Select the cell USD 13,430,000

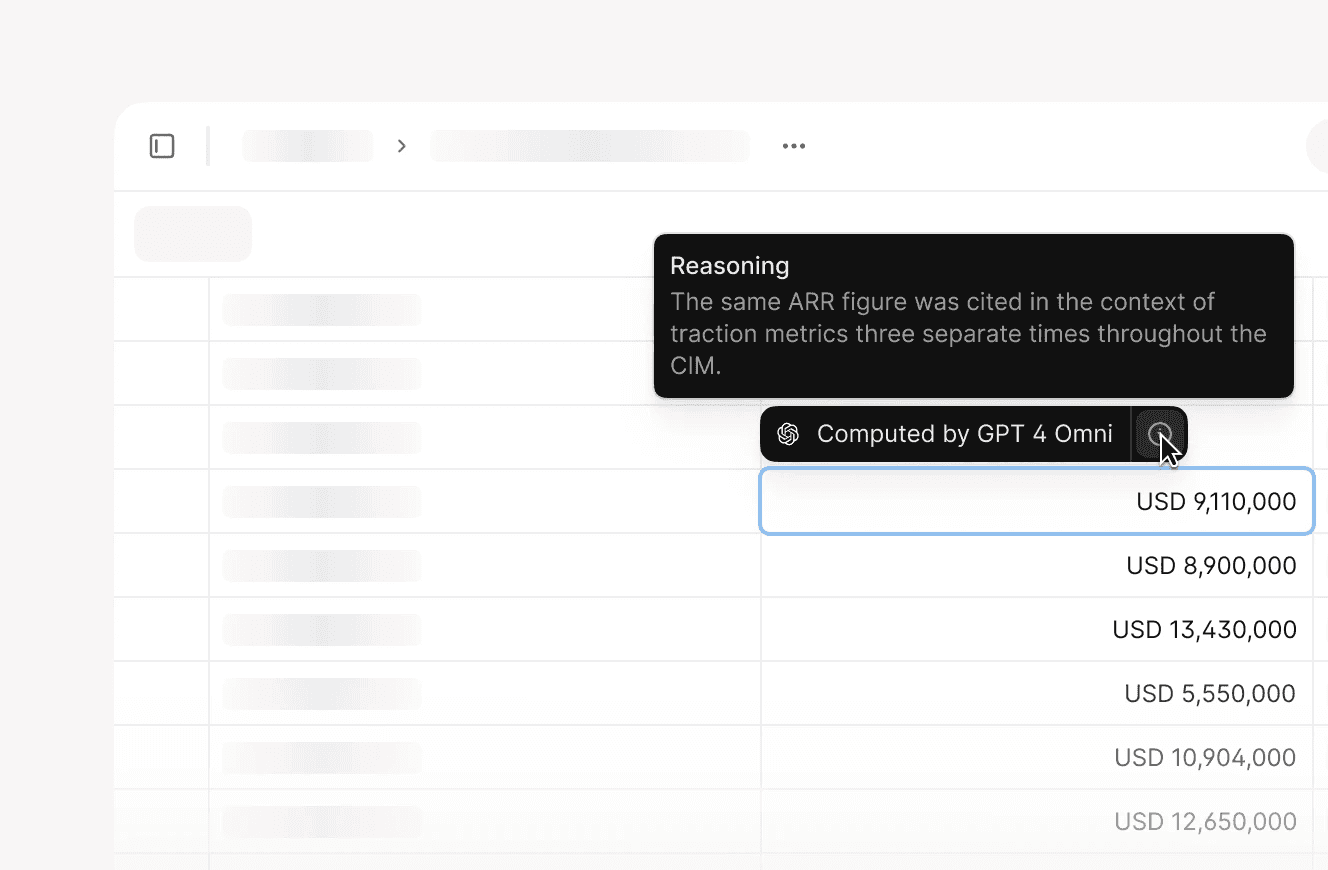click(1037, 629)
